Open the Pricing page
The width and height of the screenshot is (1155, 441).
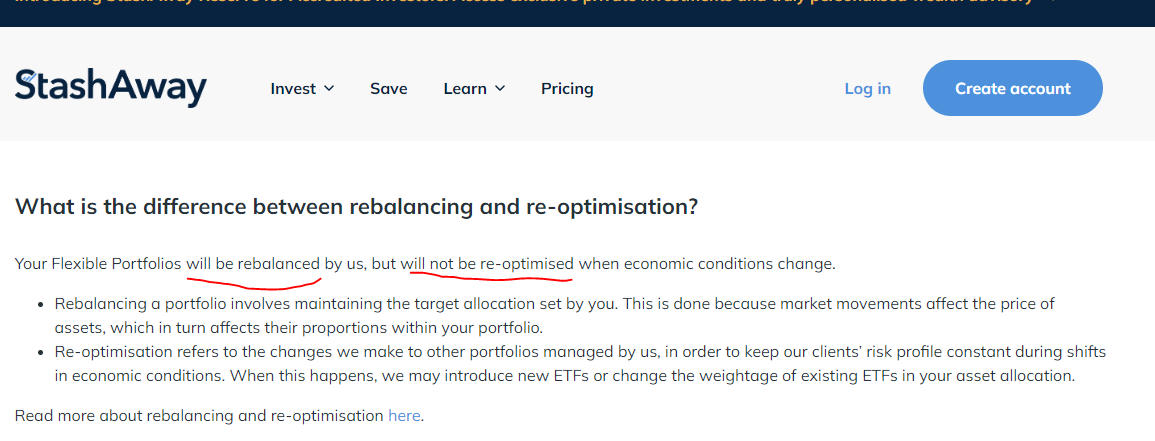click(567, 88)
